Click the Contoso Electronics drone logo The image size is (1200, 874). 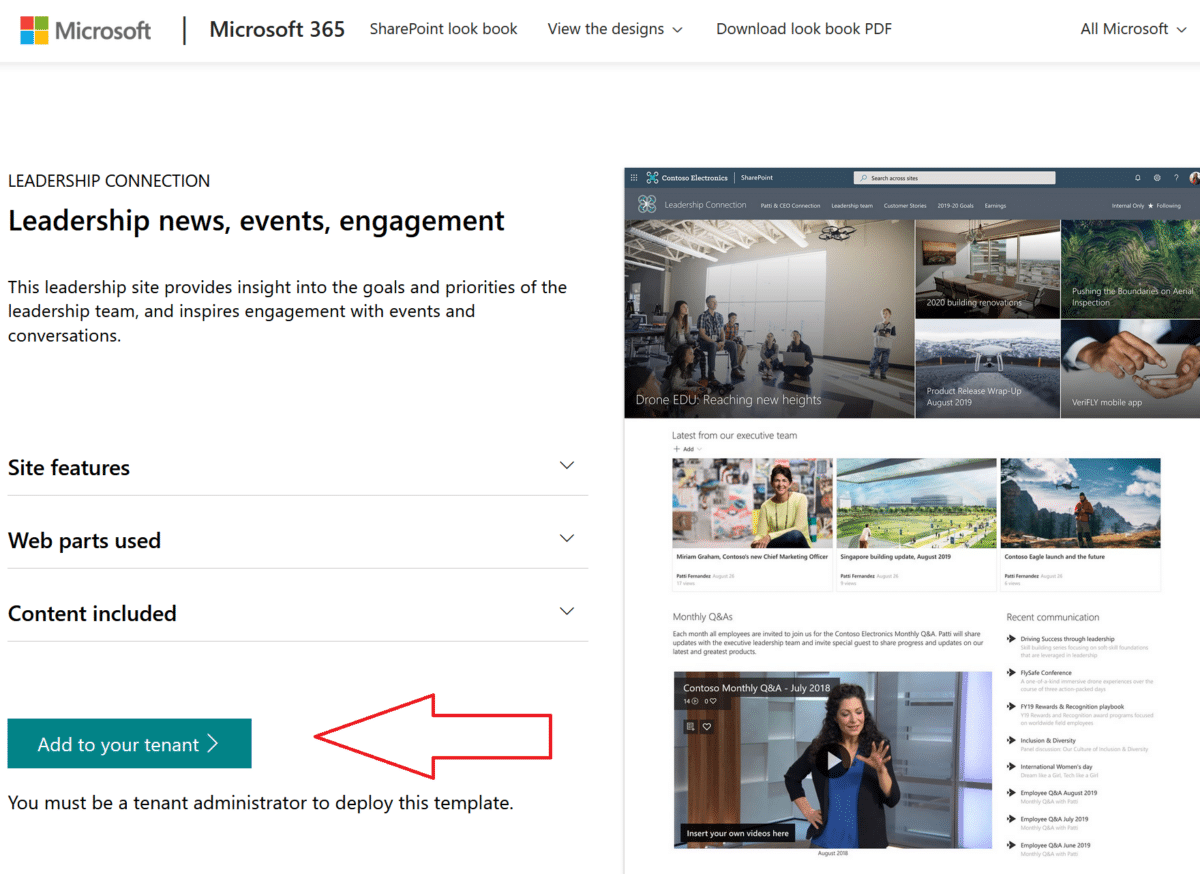point(653,178)
